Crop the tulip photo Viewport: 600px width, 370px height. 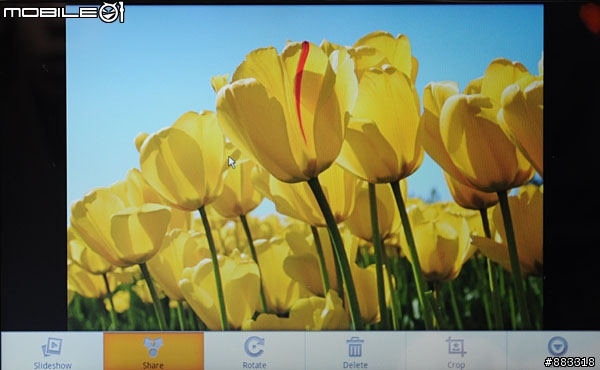pyautogui.click(x=456, y=351)
